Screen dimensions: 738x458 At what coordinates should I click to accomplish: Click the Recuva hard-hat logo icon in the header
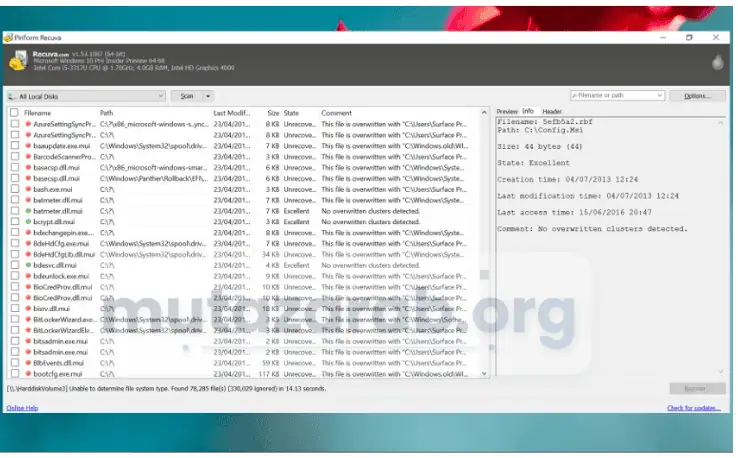[x=18, y=61]
